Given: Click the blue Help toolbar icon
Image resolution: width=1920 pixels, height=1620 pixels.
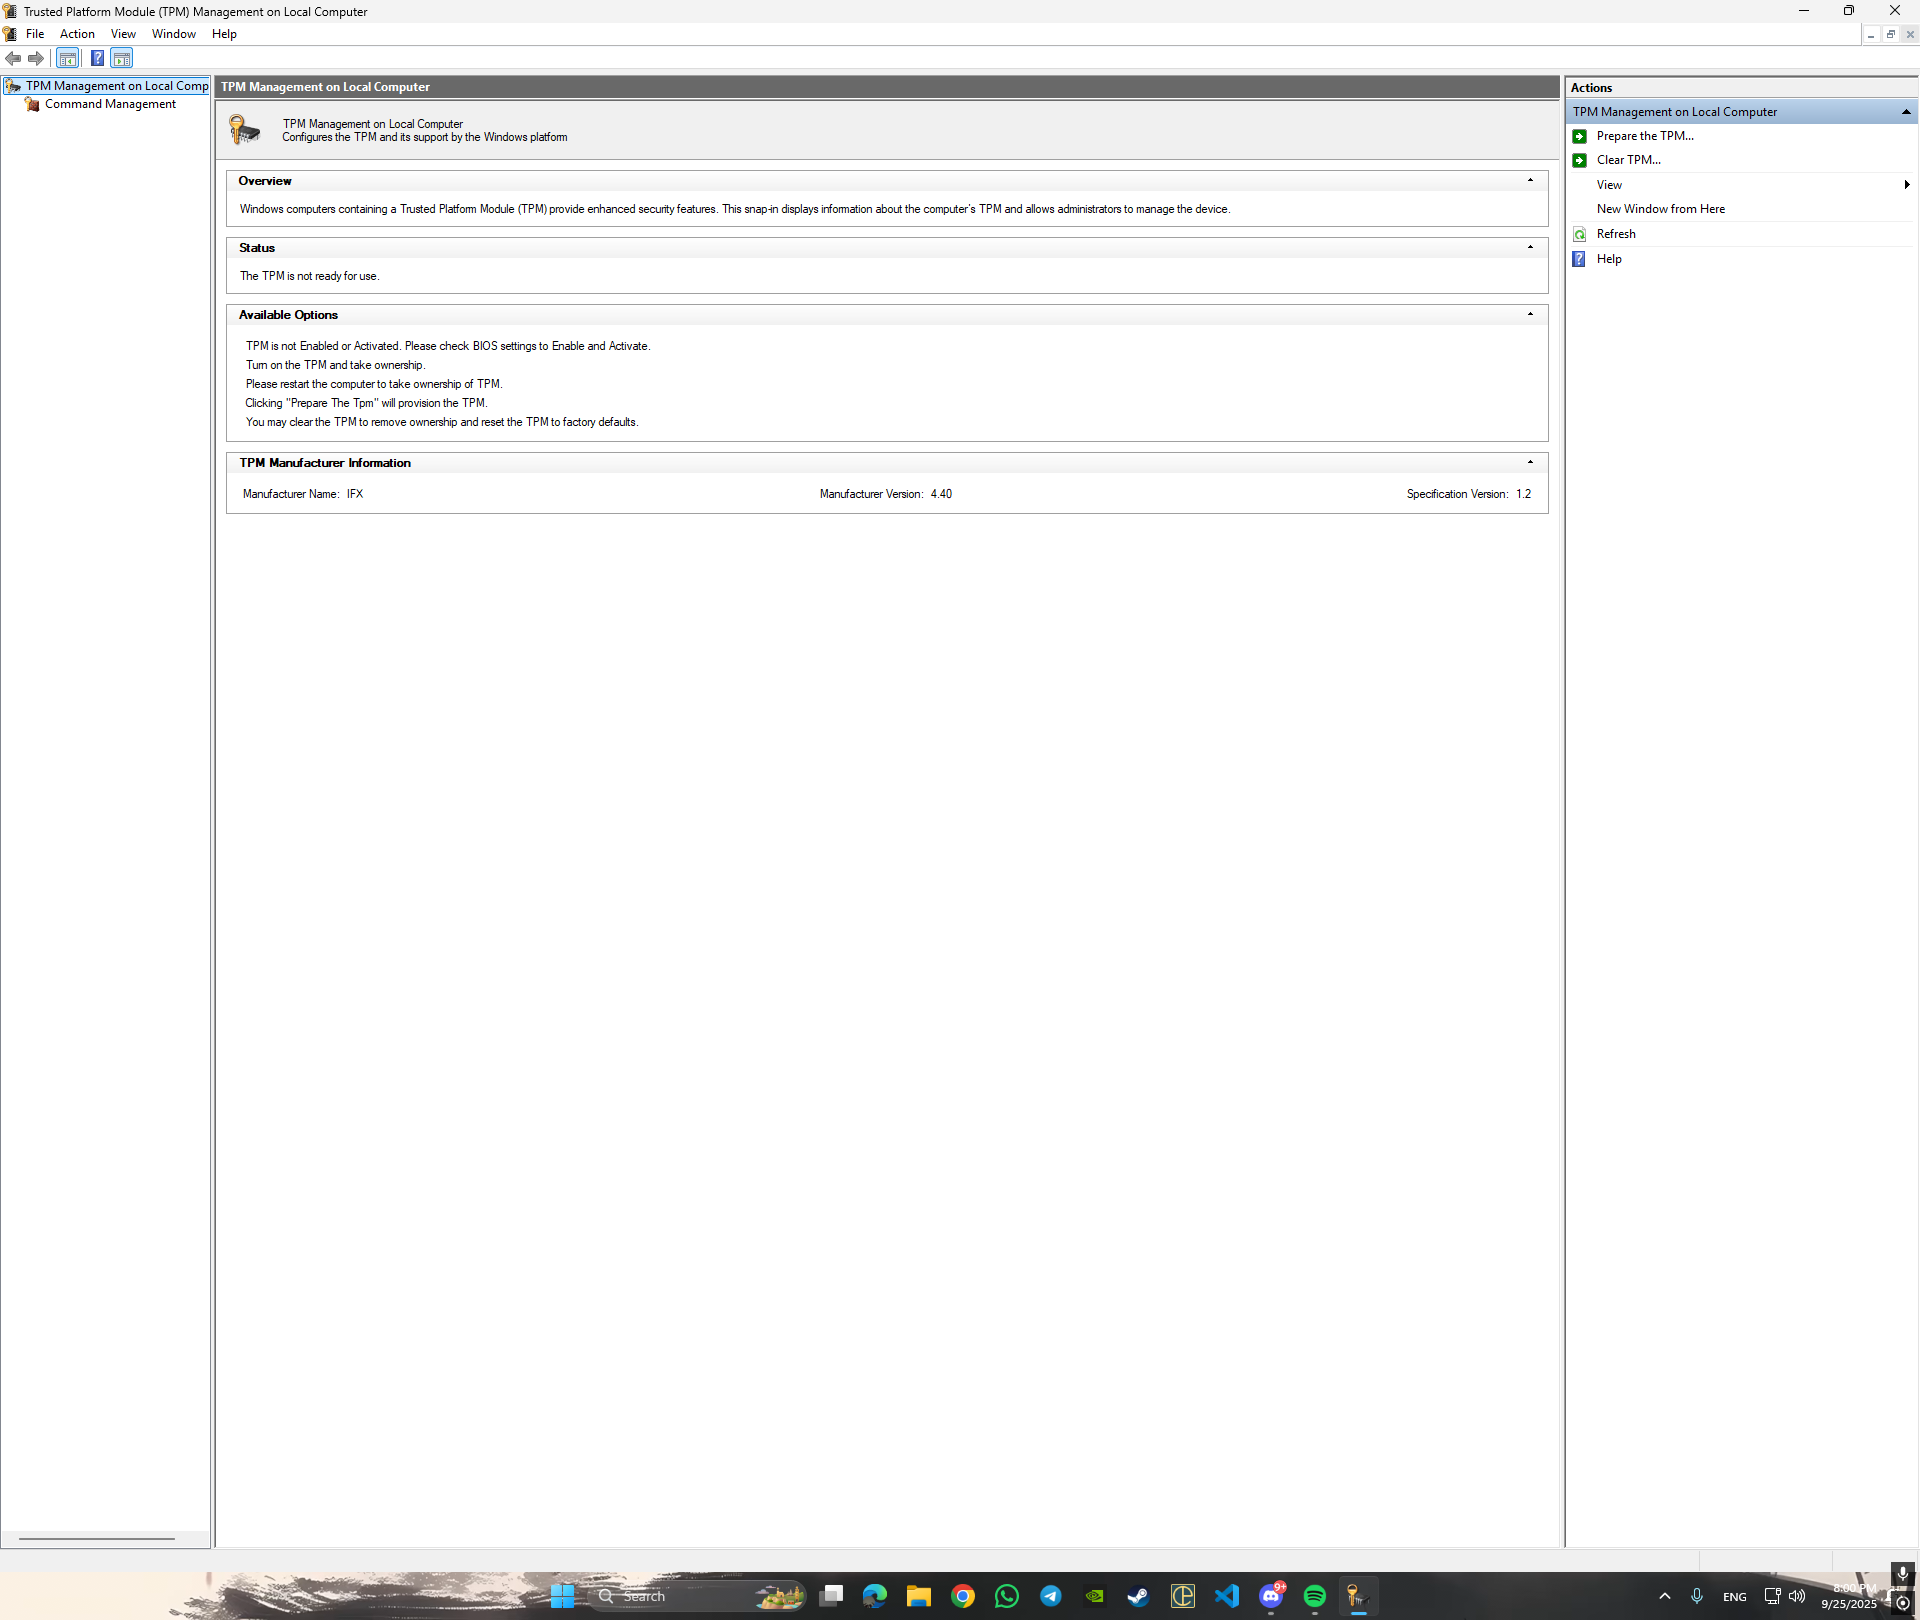Looking at the screenshot, I should point(97,59).
